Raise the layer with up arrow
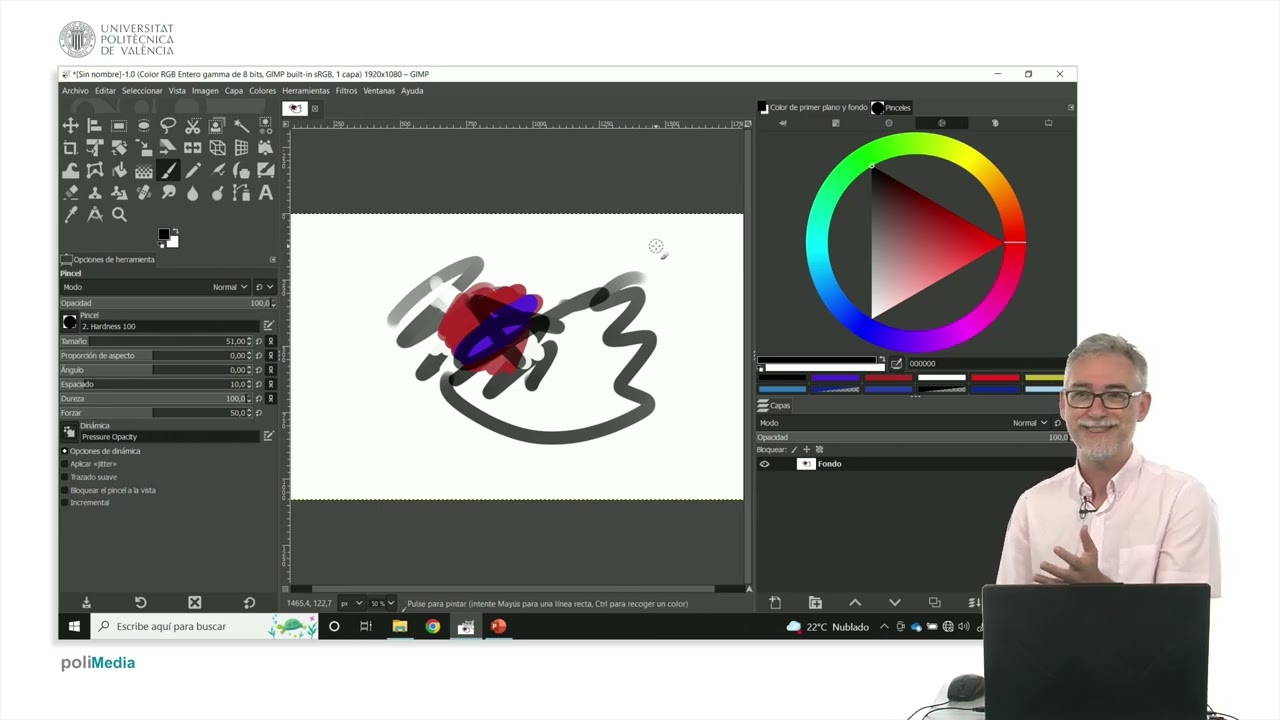The width and height of the screenshot is (1280, 720). point(855,602)
